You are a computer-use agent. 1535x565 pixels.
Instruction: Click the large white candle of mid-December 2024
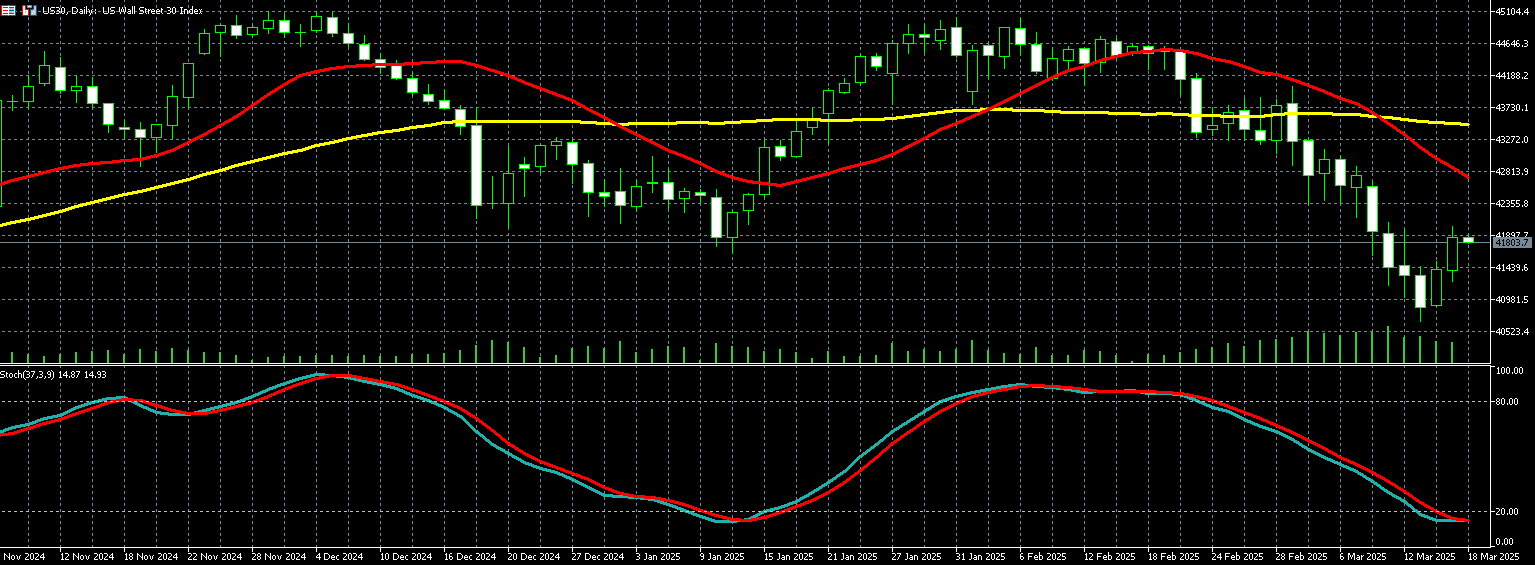(x=476, y=164)
